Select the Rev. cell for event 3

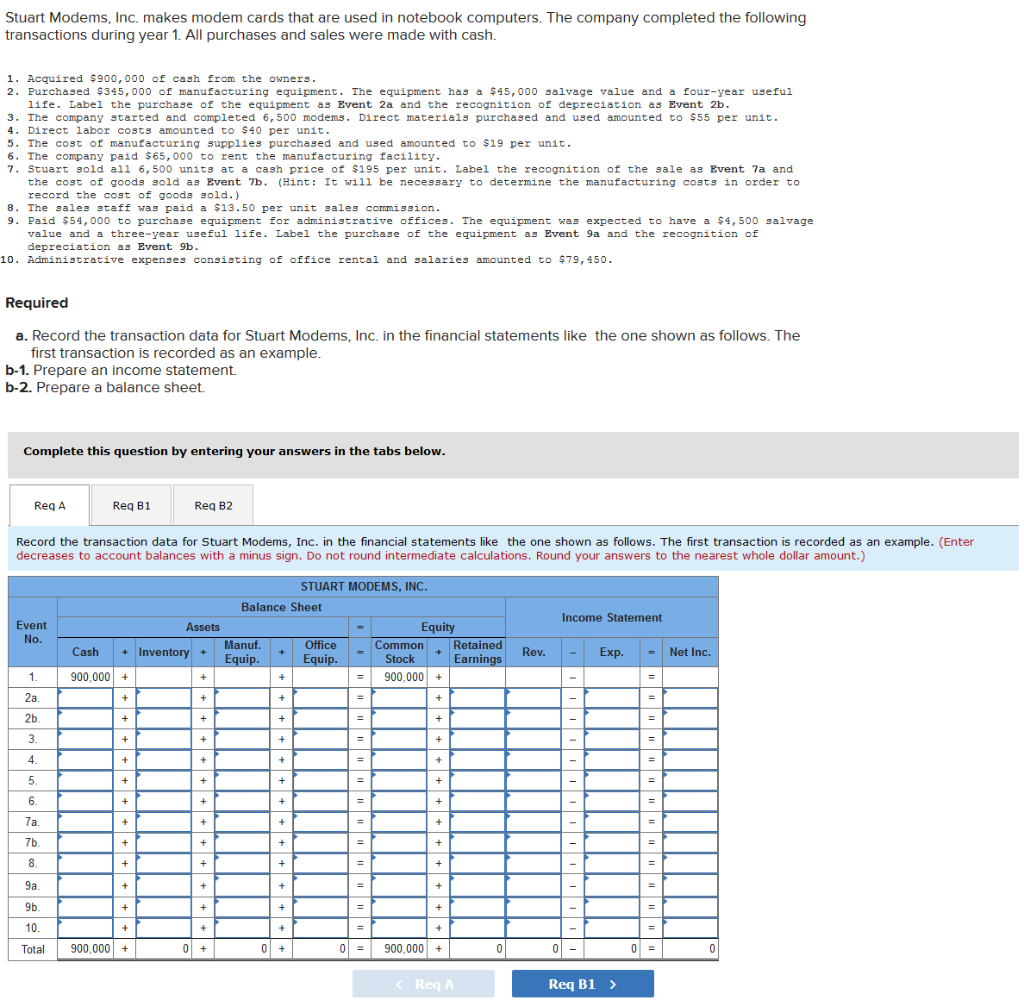[x=534, y=739]
